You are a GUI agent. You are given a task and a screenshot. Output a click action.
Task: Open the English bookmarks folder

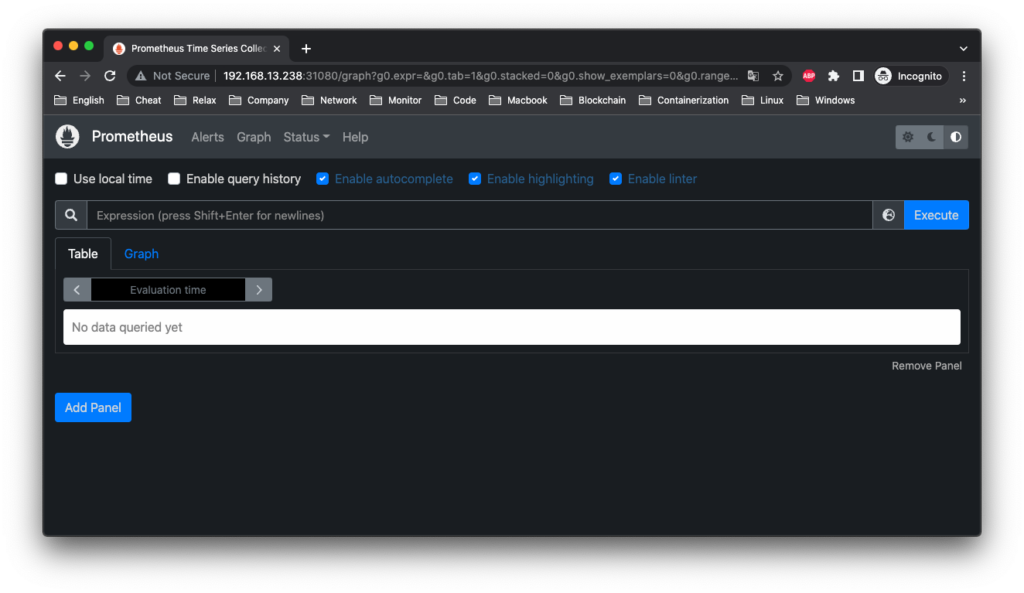79,100
